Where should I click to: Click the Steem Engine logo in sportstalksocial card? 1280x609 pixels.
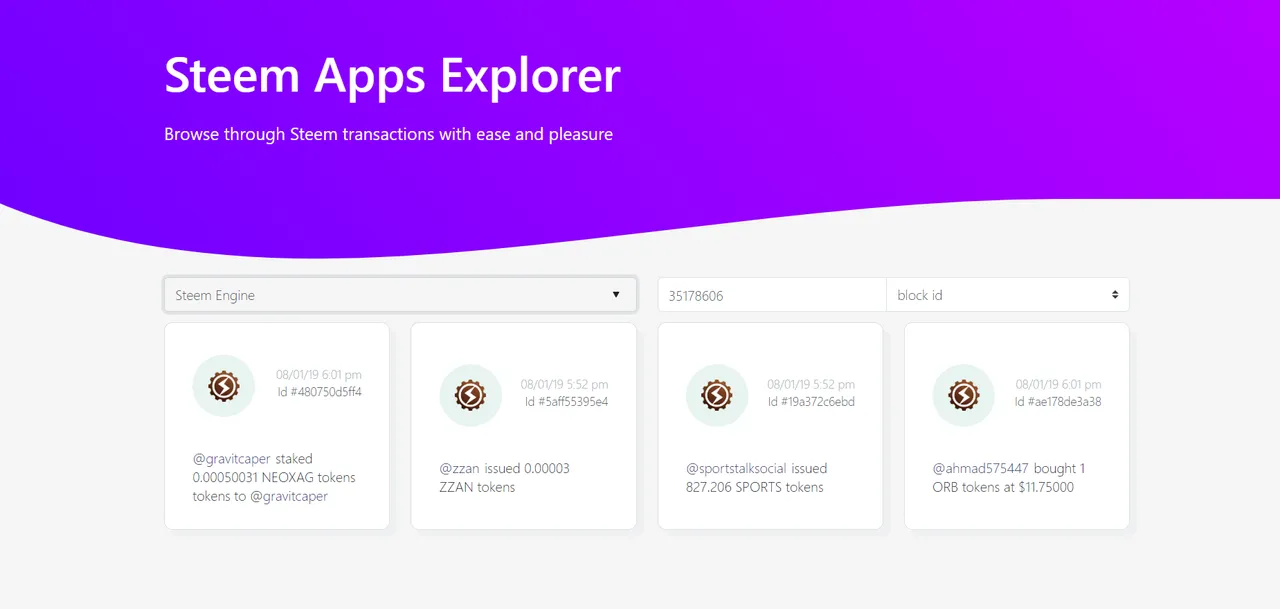[x=717, y=395]
